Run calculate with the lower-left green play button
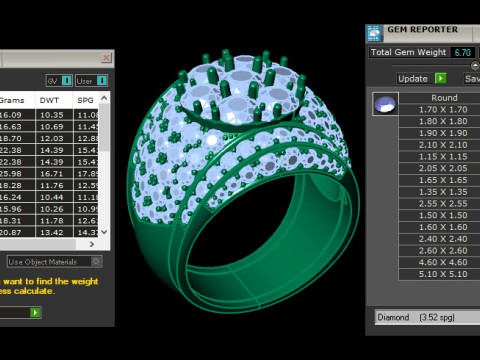Screen dimensions: 480x360 [35, 312]
